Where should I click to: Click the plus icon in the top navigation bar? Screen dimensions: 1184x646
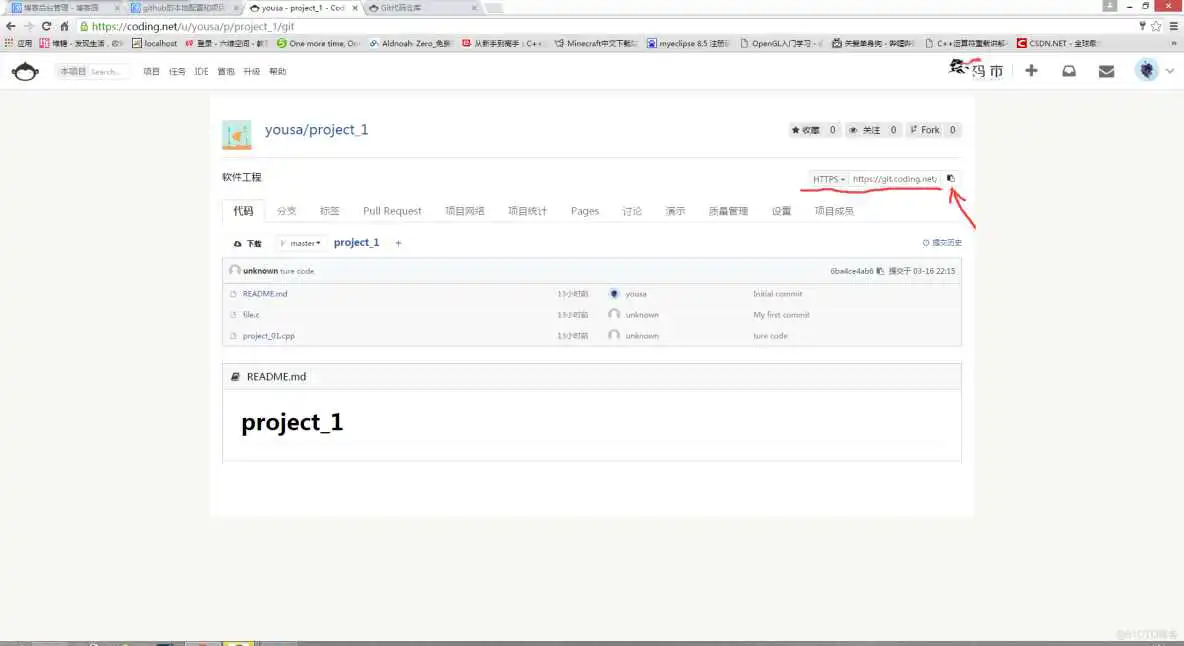click(1031, 71)
